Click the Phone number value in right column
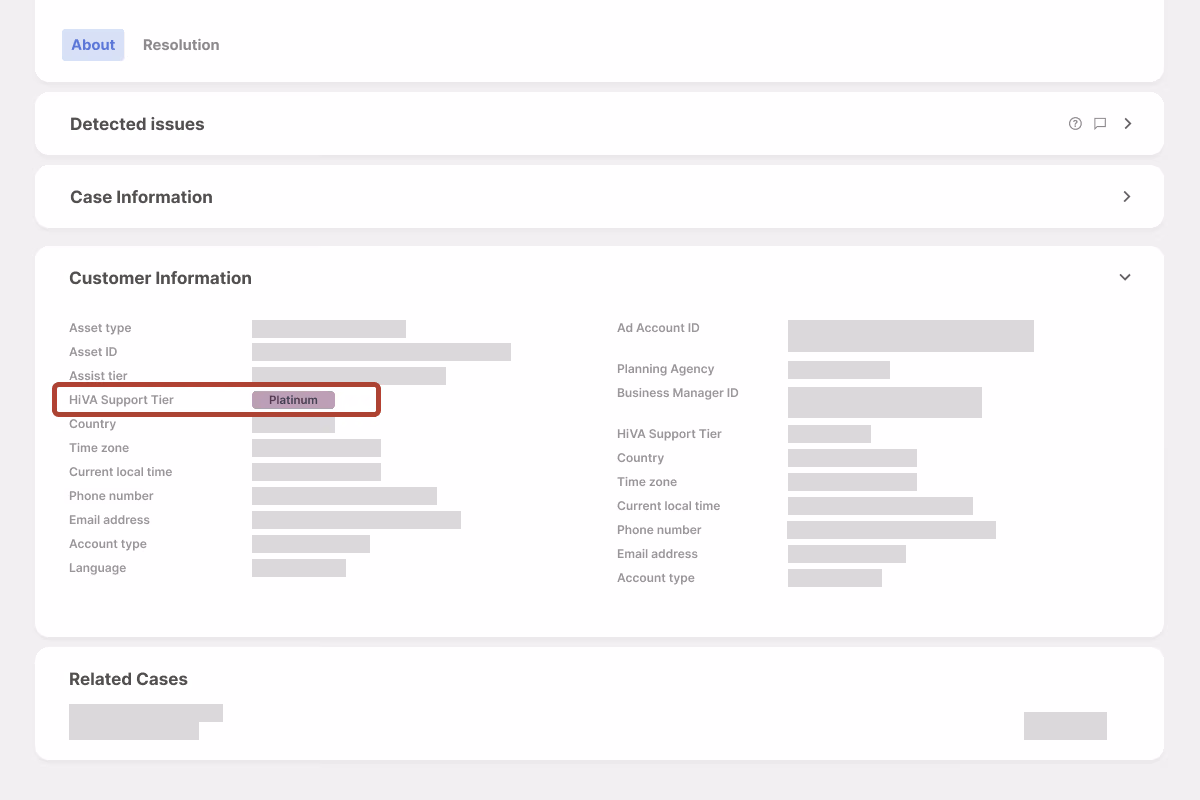1200x800 pixels. point(891,529)
